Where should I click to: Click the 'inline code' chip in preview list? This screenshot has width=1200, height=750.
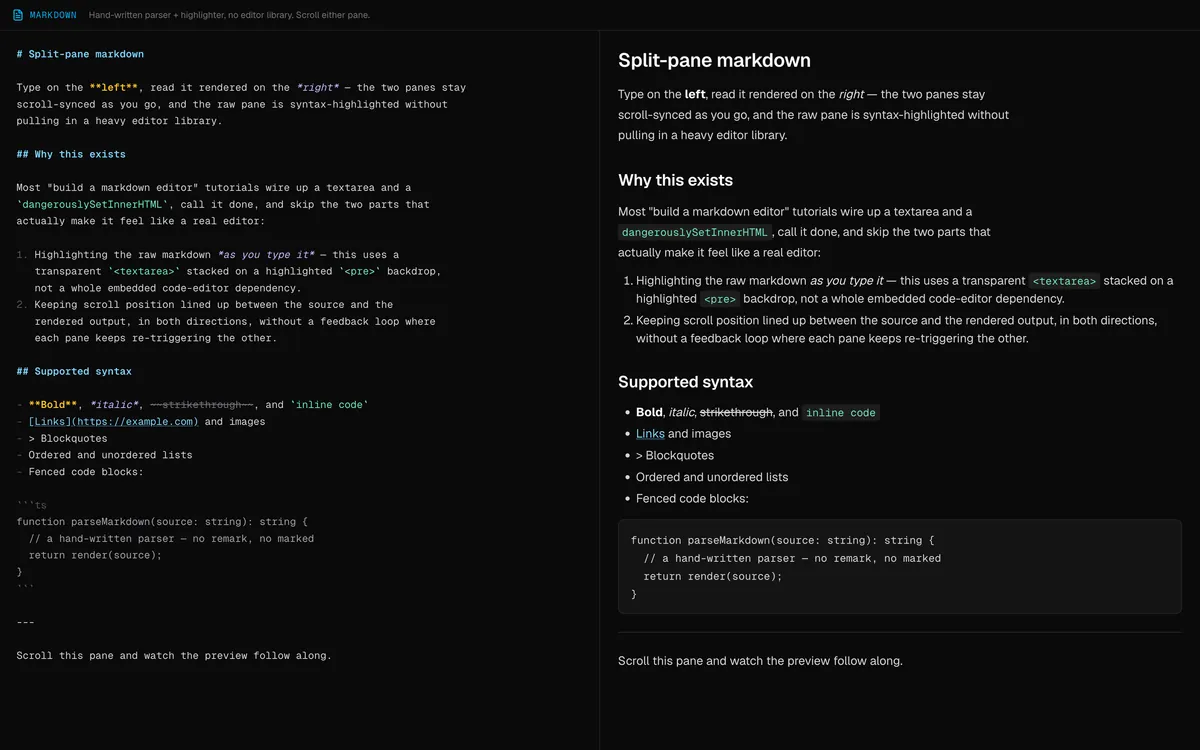pyautogui.click(x=840, y=413)
